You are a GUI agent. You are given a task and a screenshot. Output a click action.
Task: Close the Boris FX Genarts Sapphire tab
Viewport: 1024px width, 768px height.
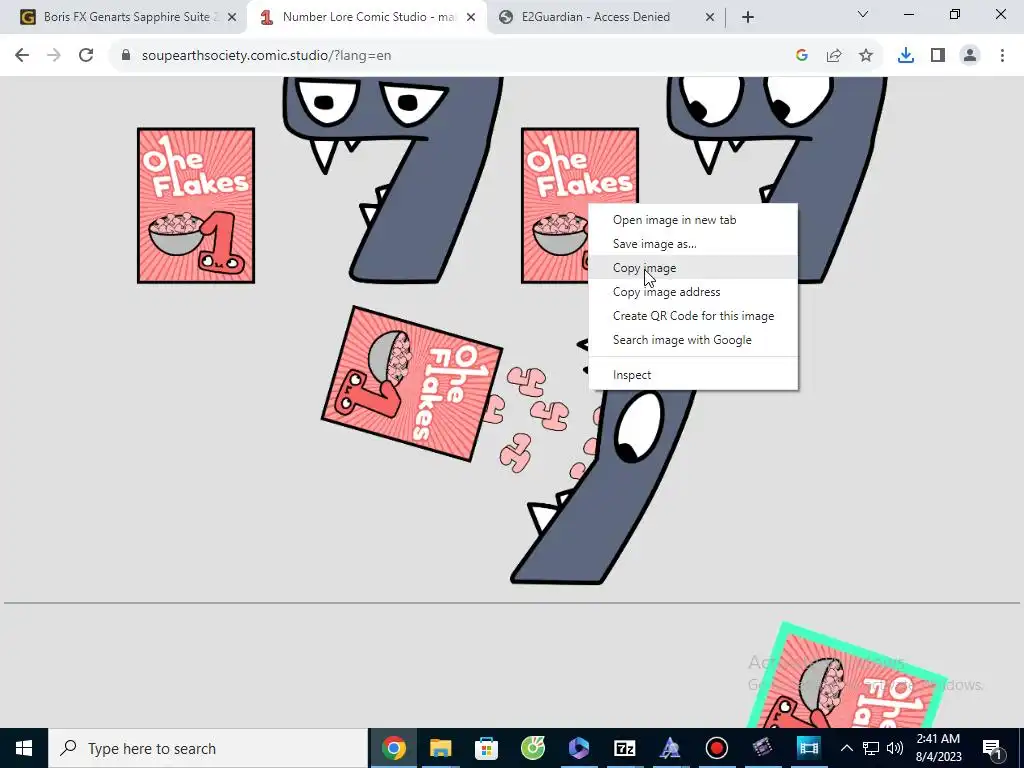[x=232, y=17]
